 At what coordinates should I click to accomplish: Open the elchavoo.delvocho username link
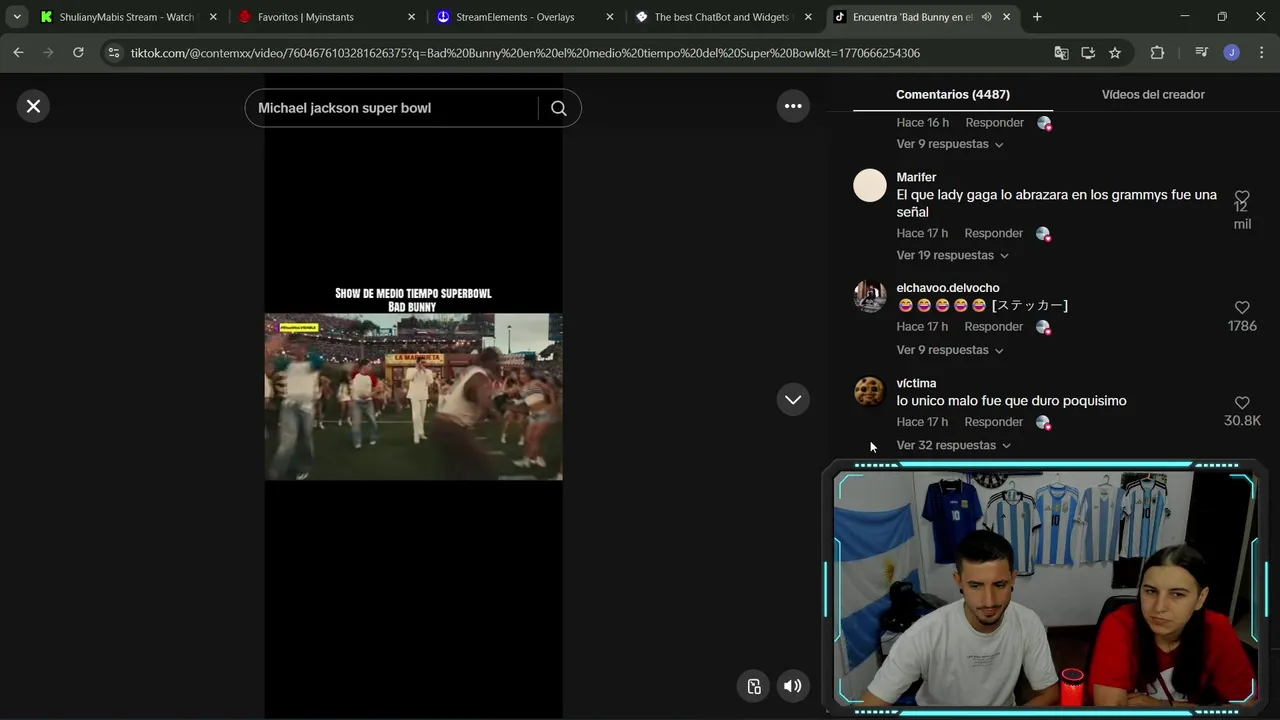point(948,288)
